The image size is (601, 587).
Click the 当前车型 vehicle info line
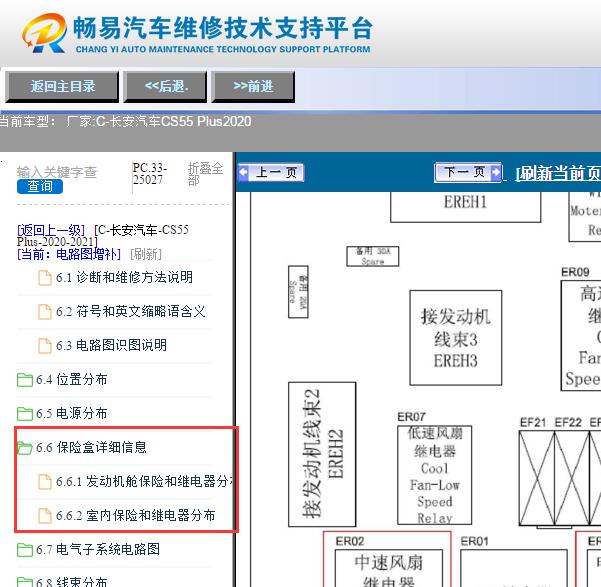click(x=125, y=122)
